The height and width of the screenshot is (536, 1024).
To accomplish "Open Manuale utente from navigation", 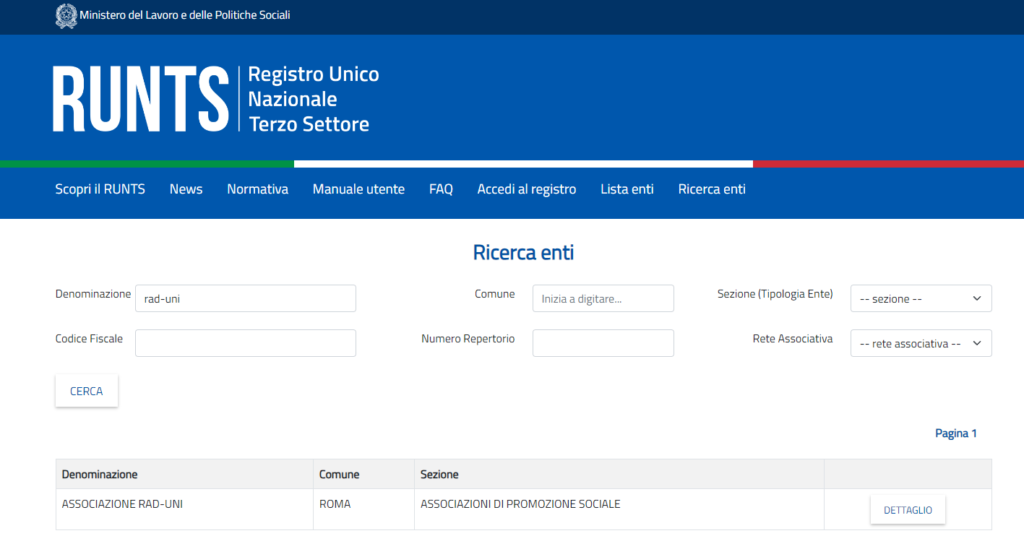I will (x=358, y=189).
